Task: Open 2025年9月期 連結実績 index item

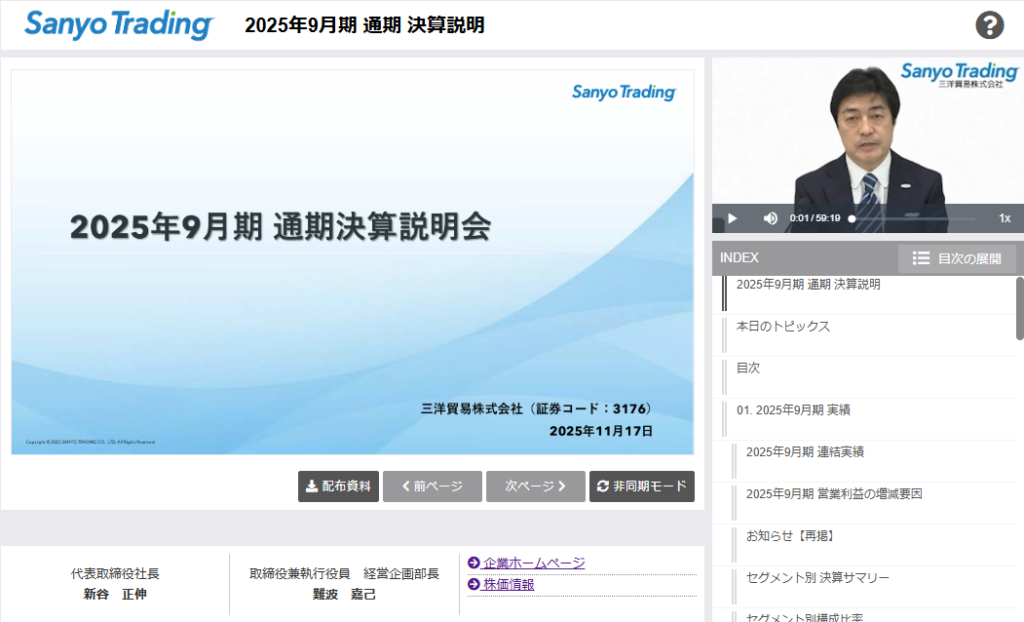Action: [x=804, y=452]
